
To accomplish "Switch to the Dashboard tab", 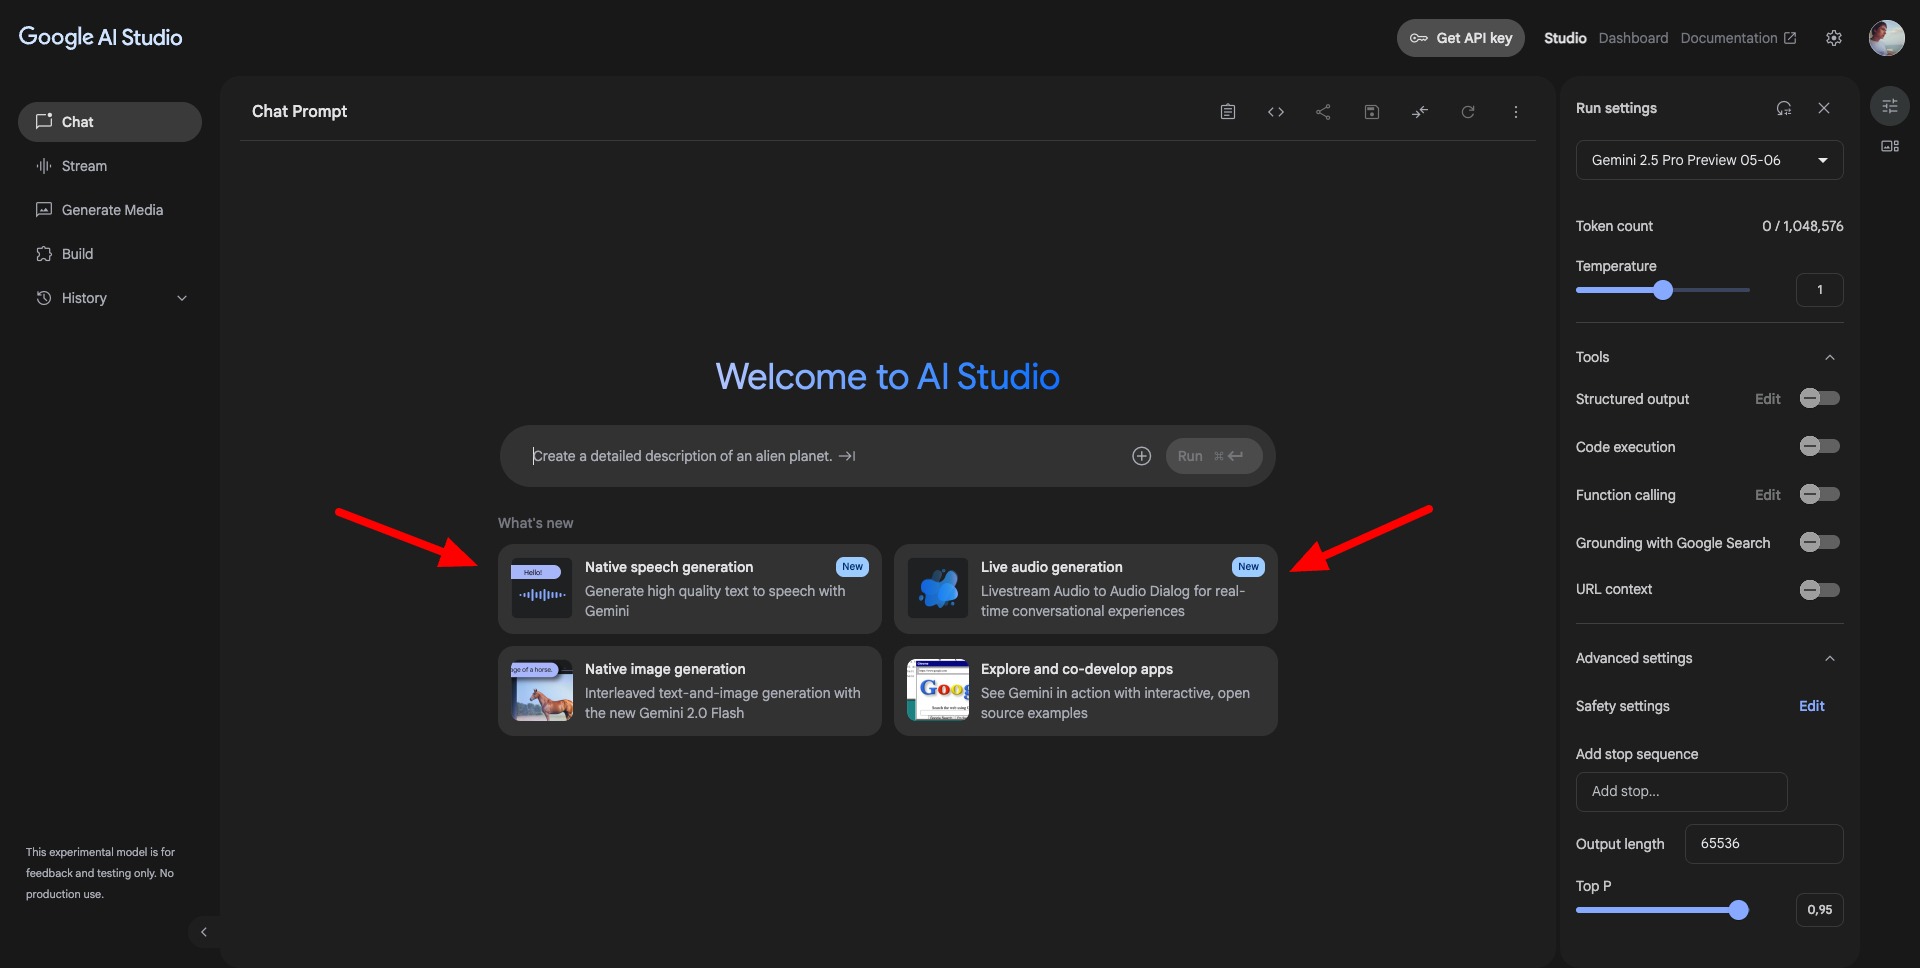I will [1633, 38].
